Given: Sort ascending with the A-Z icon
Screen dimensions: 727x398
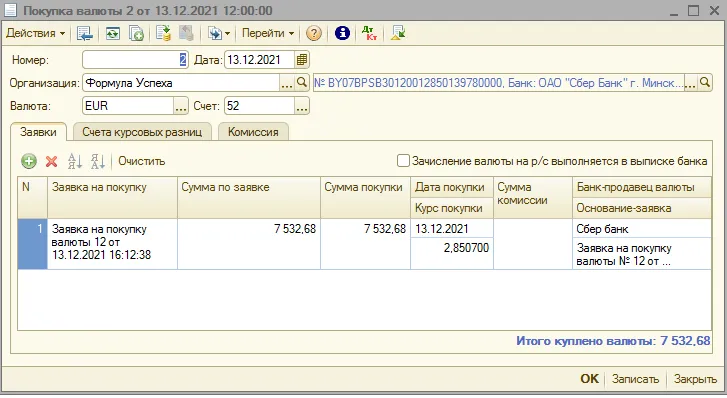Looking at the screenshot, I should coord(75,161).
